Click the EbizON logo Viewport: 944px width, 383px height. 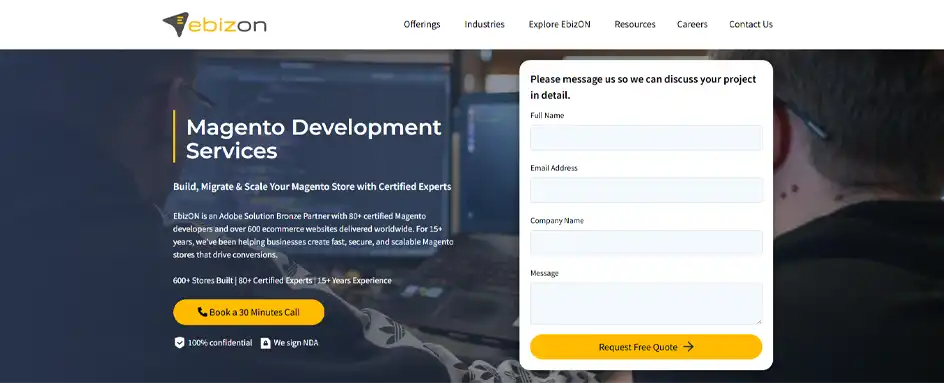214,25
